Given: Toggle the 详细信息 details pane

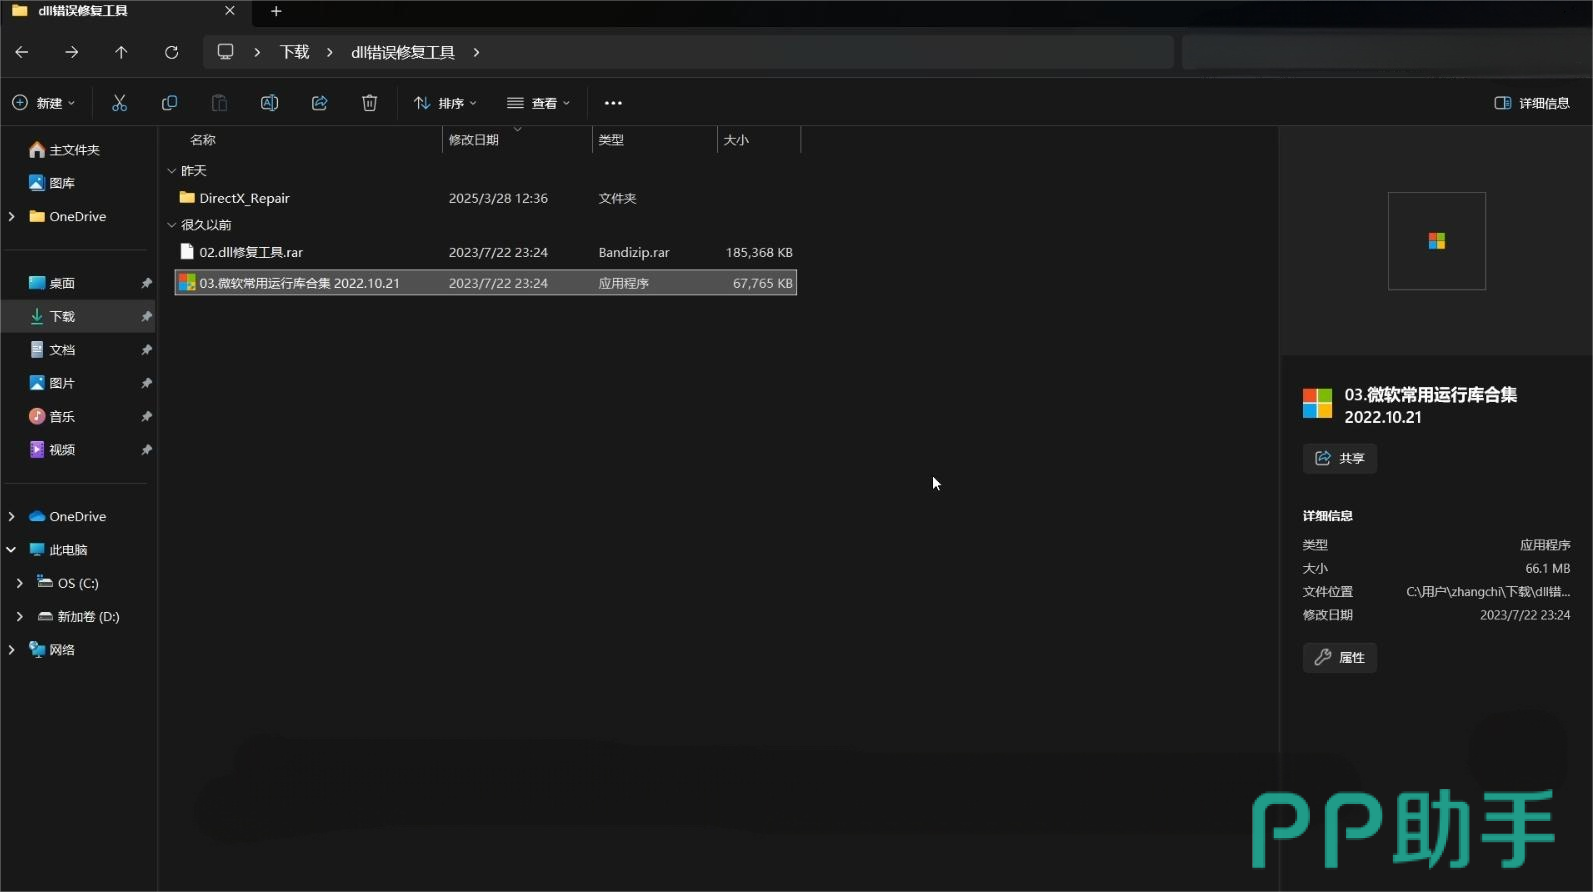Looking at the screenshot, I should tap(1531, 103).
